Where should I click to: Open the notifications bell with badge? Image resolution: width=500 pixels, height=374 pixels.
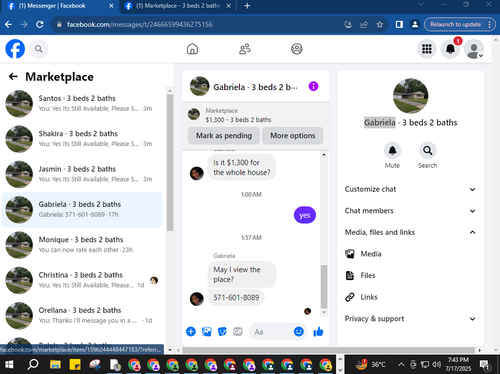pos(450,49)
